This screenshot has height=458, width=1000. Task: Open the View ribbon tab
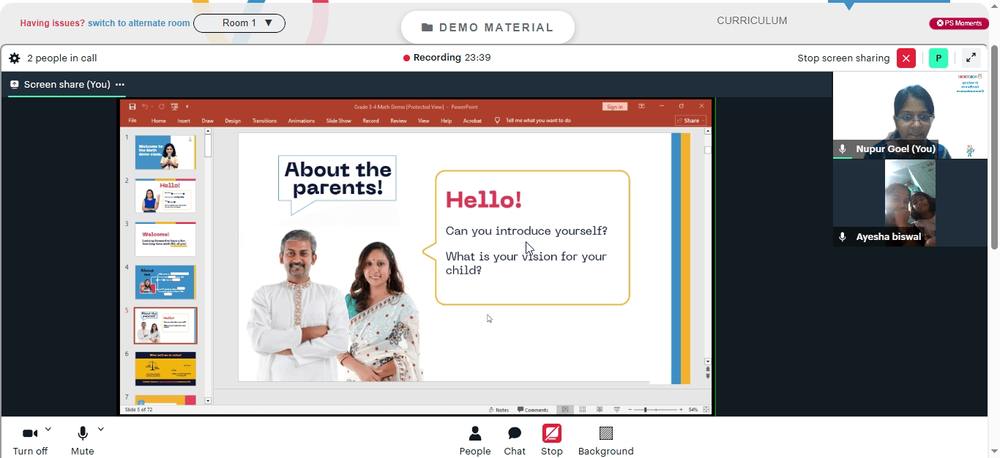(423, 121)
